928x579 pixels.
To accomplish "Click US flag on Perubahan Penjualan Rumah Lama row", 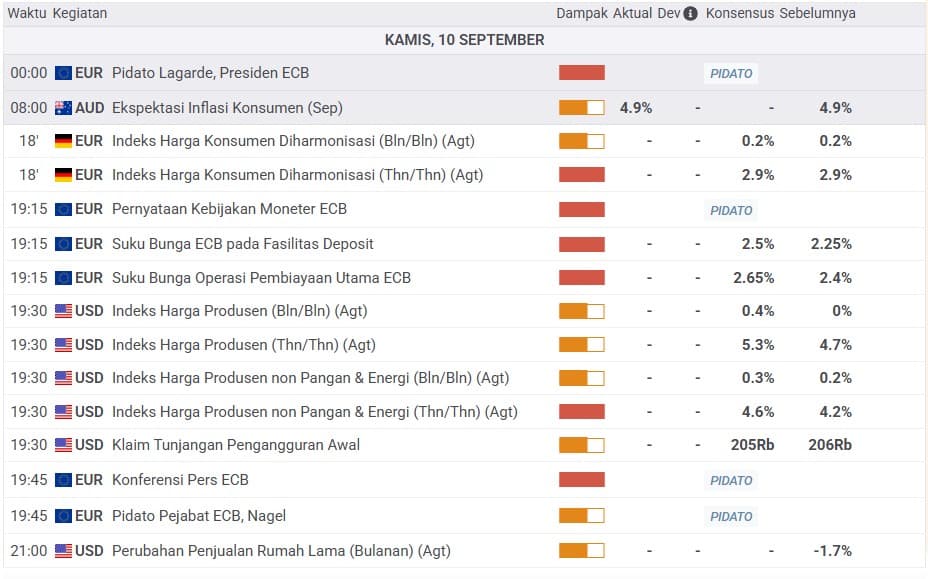I will [x=63, y=551].
